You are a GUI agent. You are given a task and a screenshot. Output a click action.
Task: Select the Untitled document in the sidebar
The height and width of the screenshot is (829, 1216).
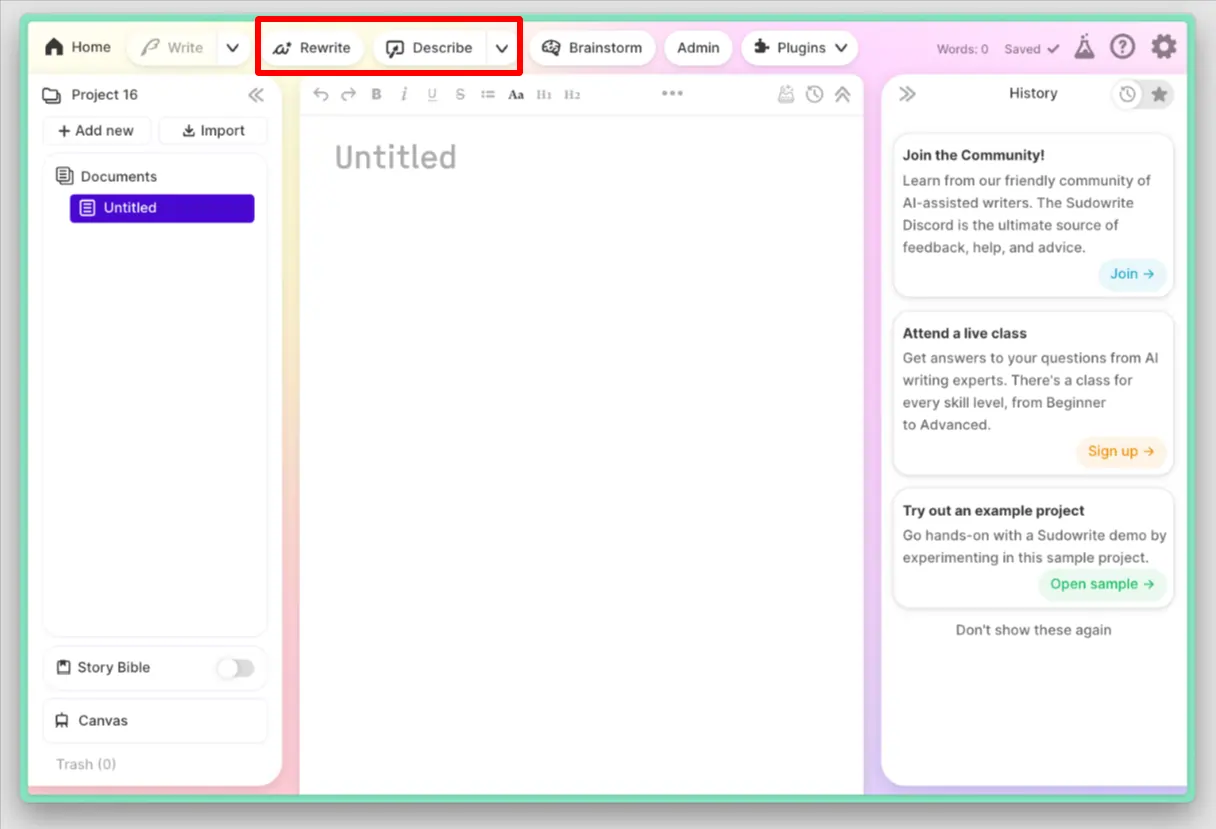(161, 208)
